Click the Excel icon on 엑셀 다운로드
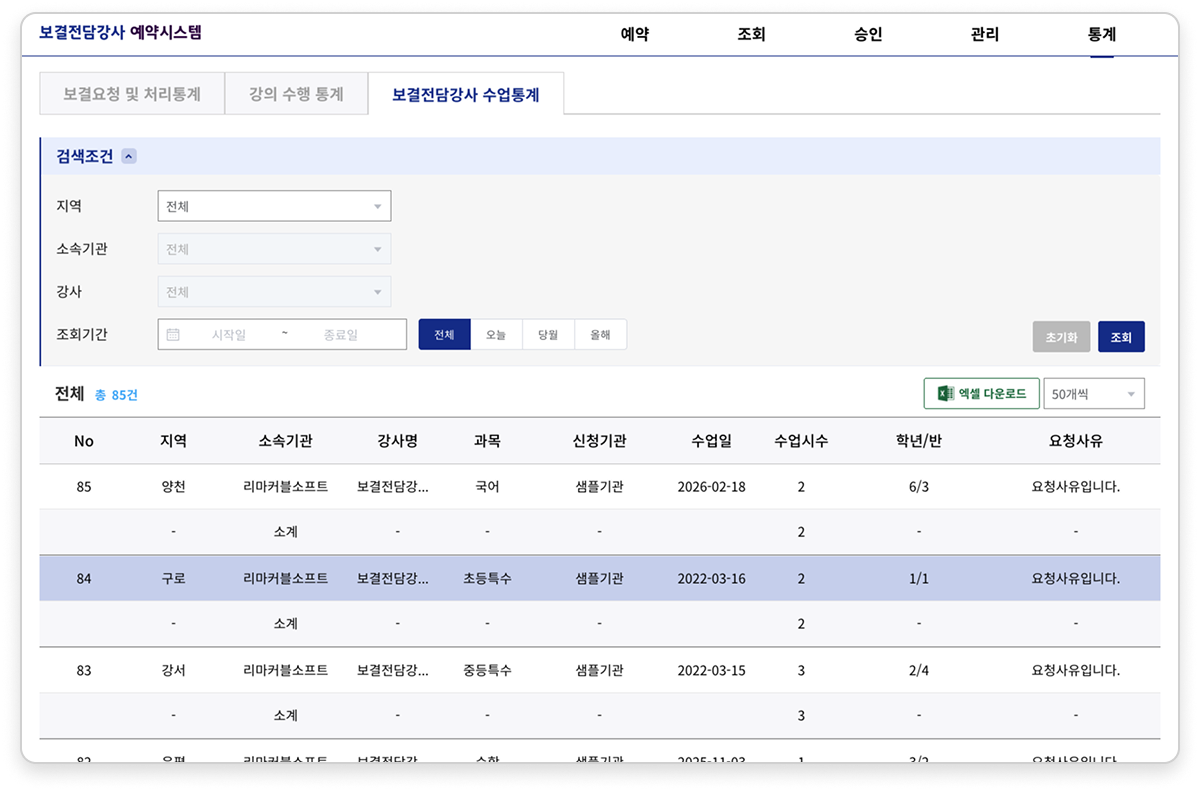Image resolution: width=1200 pixels, height=792 pixels. (944, 394)
